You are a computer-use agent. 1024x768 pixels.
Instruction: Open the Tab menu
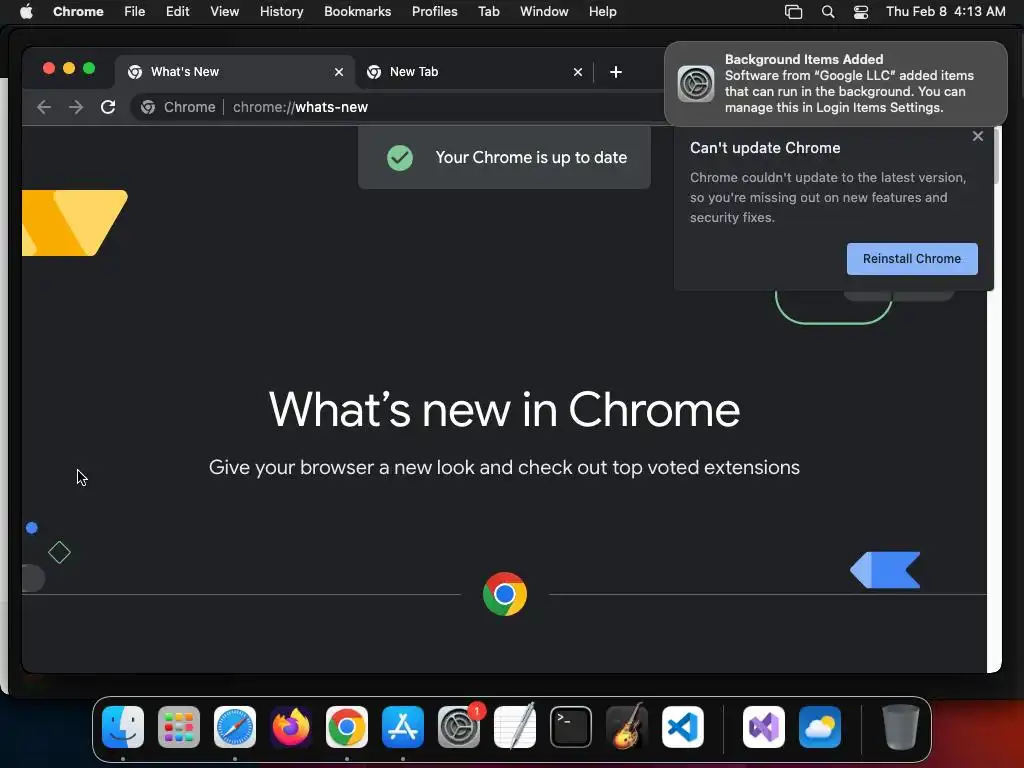(488, 12)
